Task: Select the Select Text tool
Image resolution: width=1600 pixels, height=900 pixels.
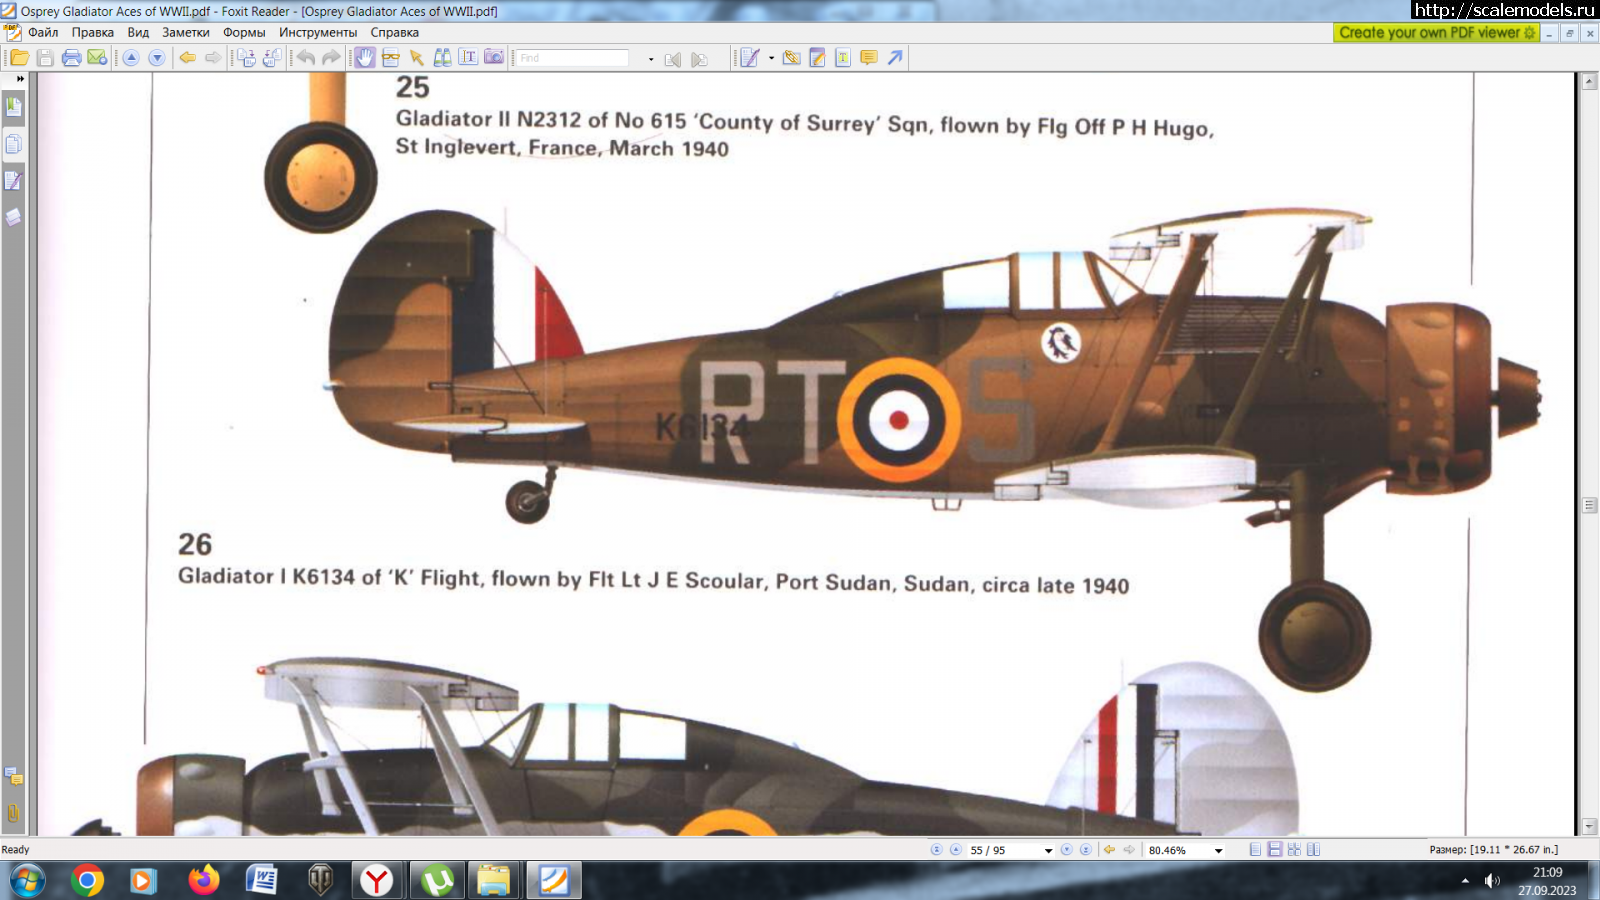Action: click(x=468, y=58)
